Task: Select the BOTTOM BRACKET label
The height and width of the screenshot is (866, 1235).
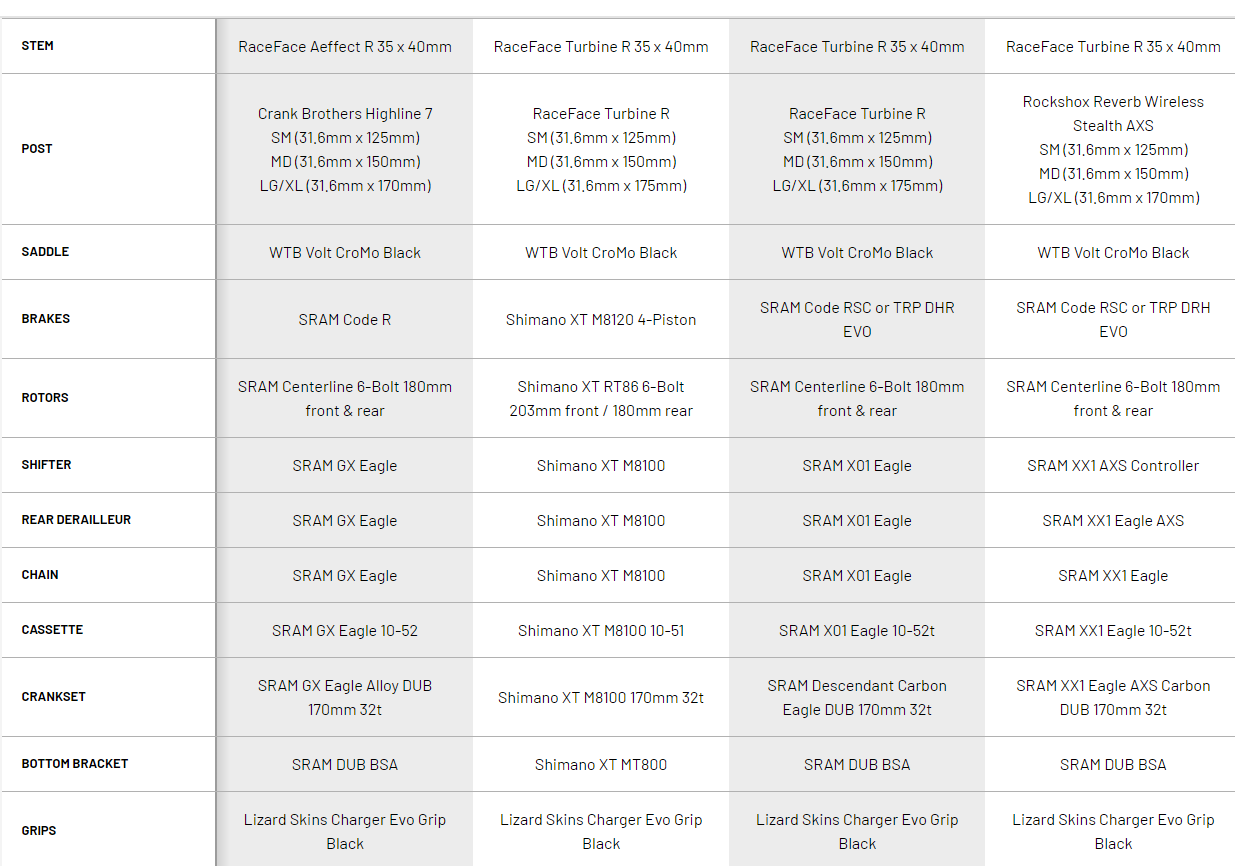Action: pyautogui.click(x=75, y=764)
